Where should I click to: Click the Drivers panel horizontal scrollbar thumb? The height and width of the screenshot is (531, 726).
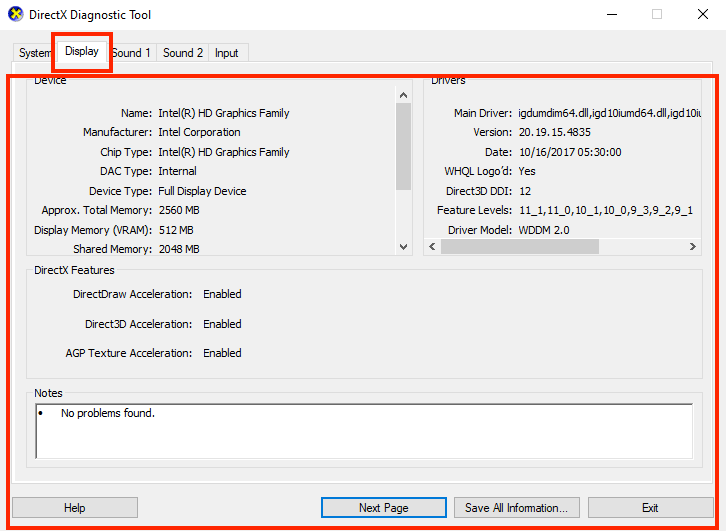(x=520, y=246)
